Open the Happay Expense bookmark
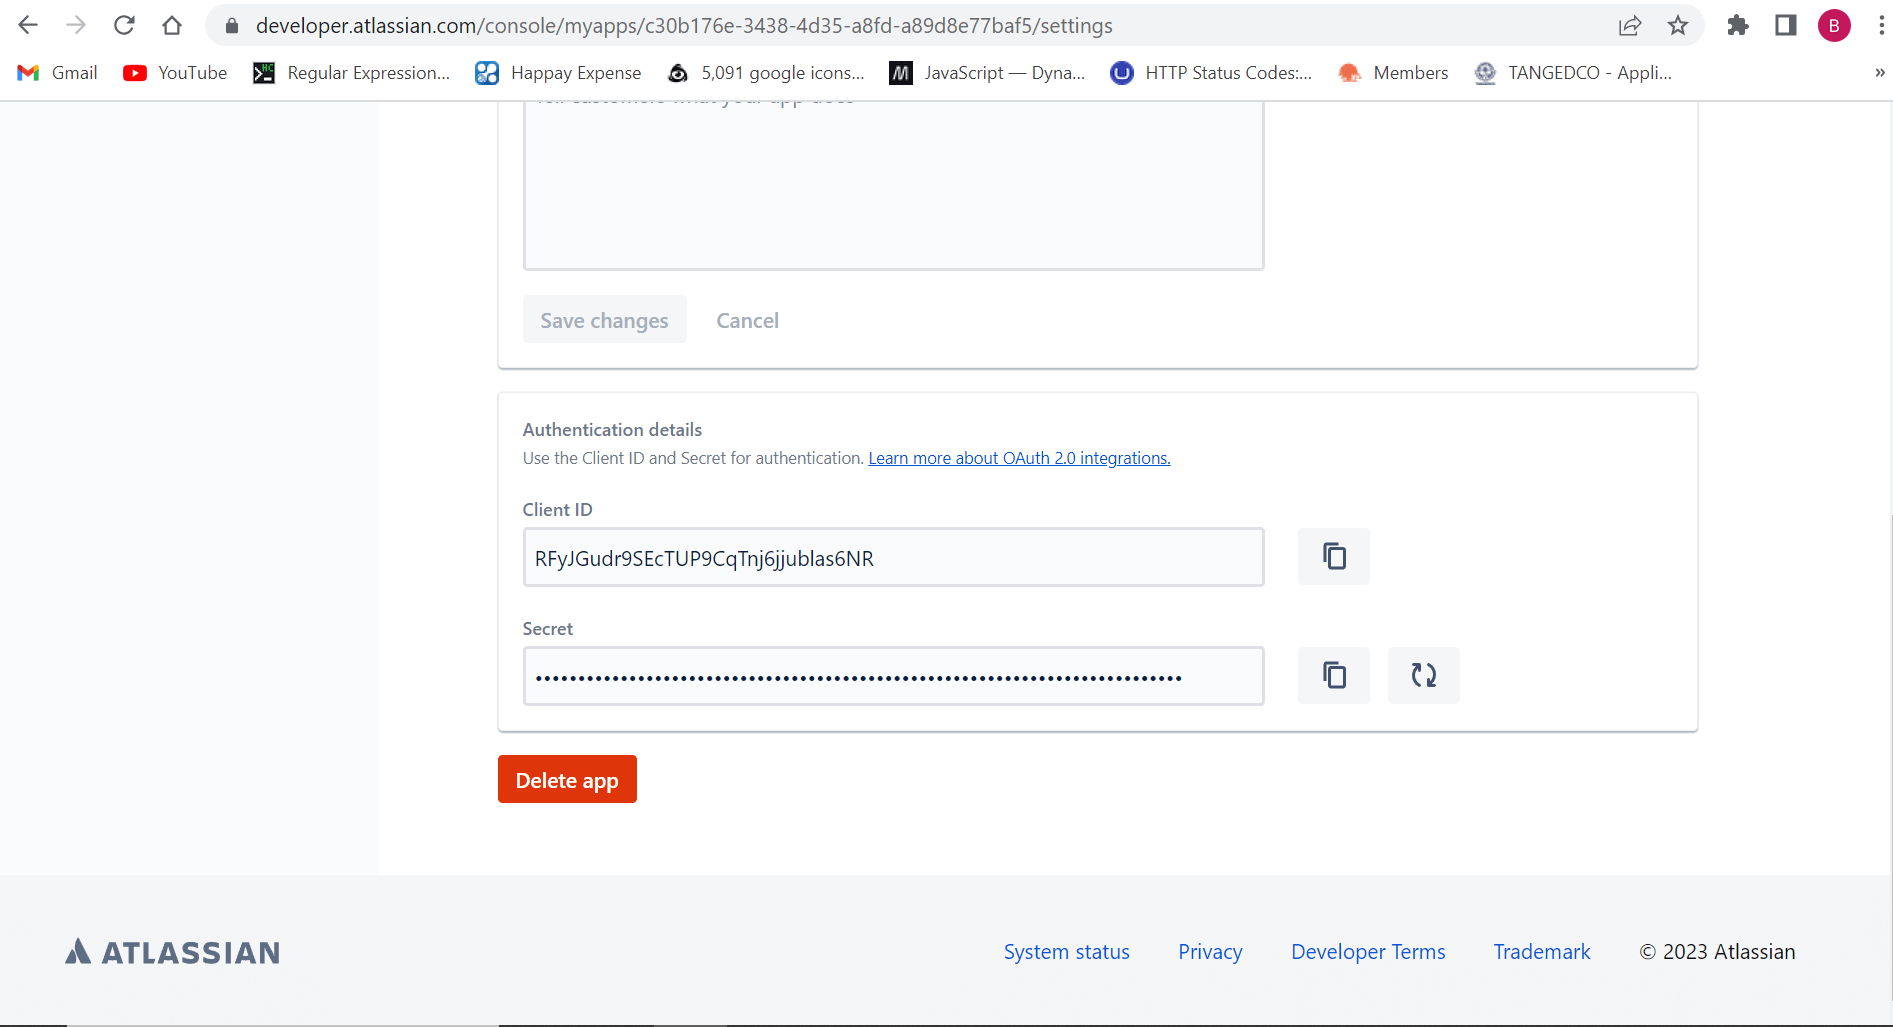Image resolution: width=1893 pixels, height=1027 pixels. [x=558, y=72]
